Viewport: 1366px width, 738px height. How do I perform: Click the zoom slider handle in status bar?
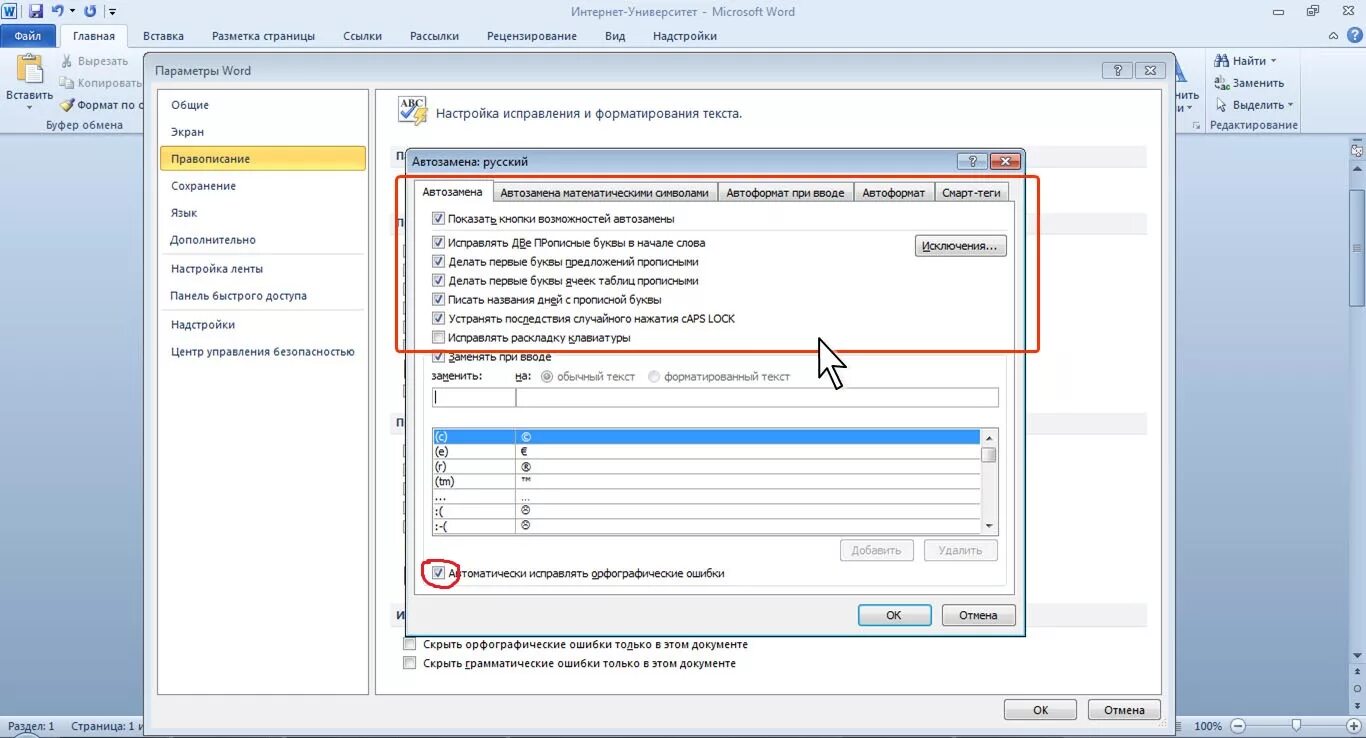point(1296,726)
